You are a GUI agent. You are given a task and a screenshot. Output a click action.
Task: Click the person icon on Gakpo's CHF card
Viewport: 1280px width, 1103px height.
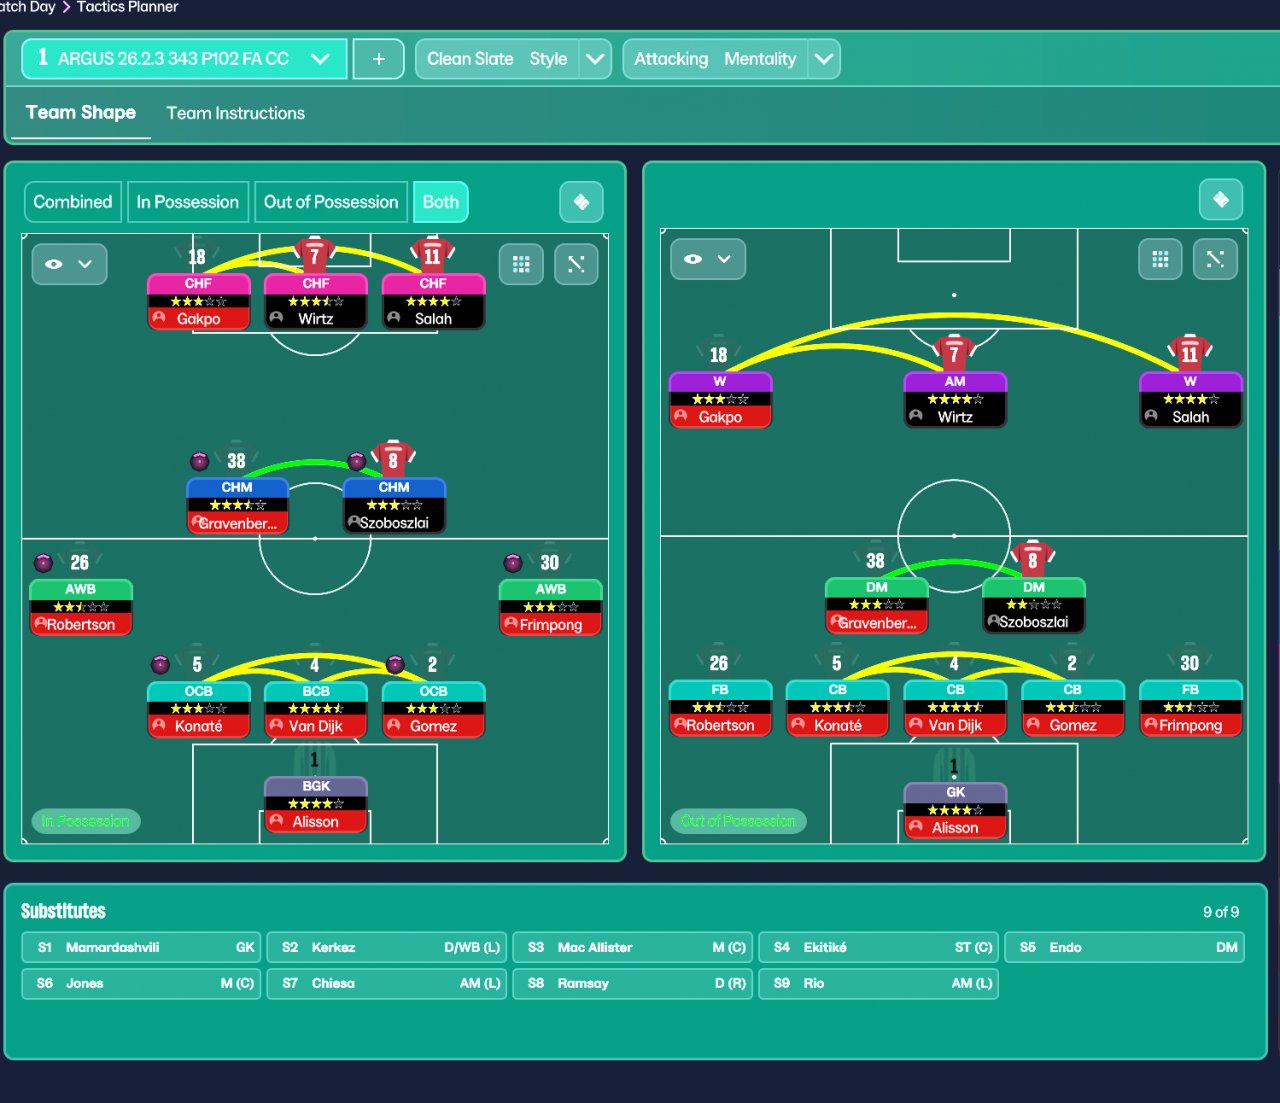tap(159, 318)
